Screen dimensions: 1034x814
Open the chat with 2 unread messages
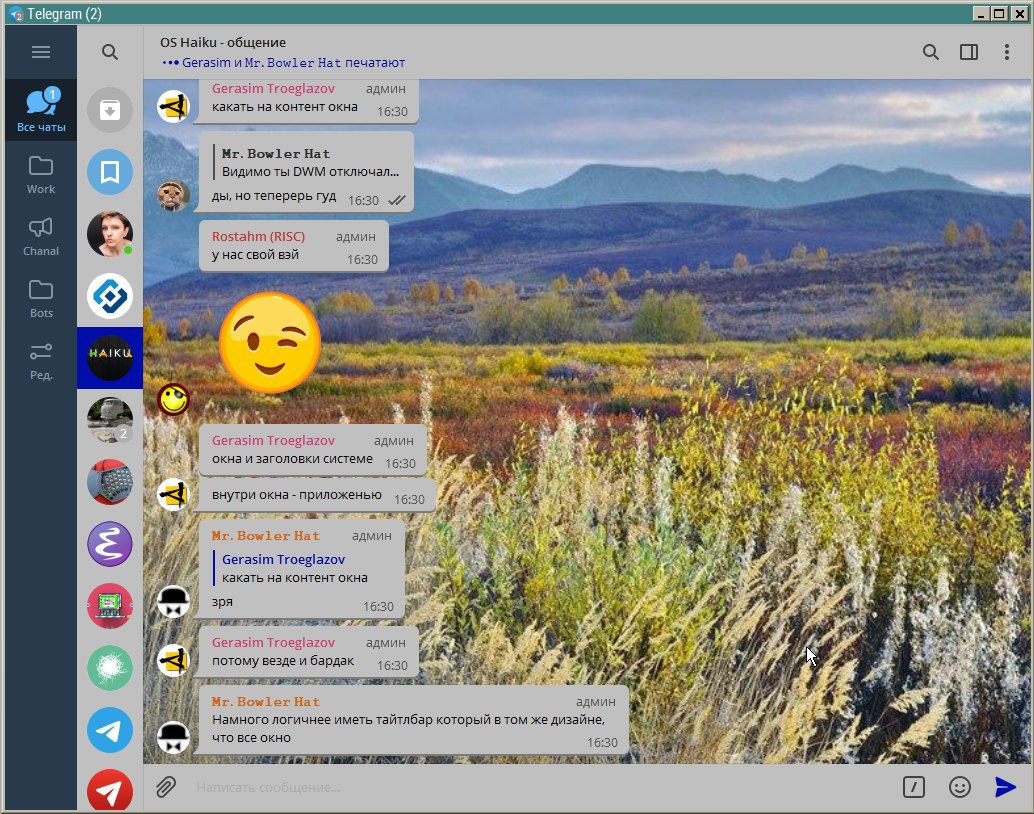pyautogui.click(x=110, y=420)
